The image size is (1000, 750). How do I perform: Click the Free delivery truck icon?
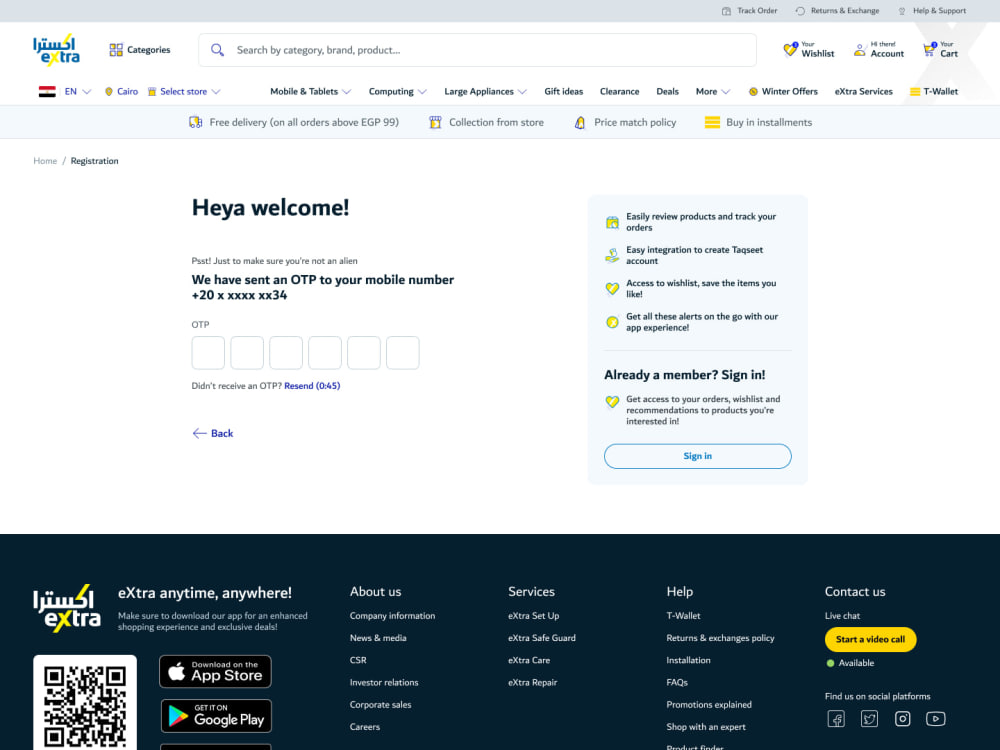tap(196, 122)
